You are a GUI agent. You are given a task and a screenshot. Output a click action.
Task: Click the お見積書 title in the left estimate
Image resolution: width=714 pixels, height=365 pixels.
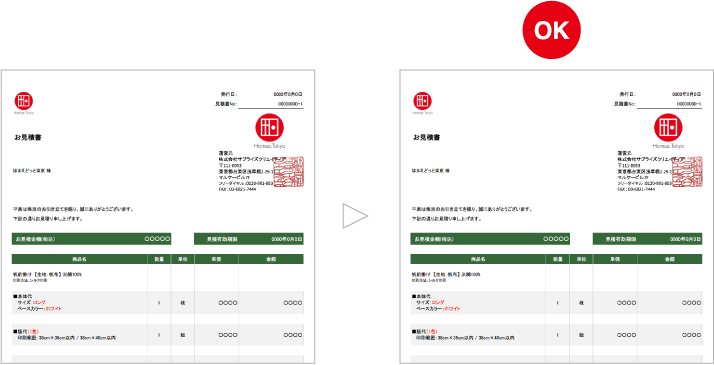[28, 137]
